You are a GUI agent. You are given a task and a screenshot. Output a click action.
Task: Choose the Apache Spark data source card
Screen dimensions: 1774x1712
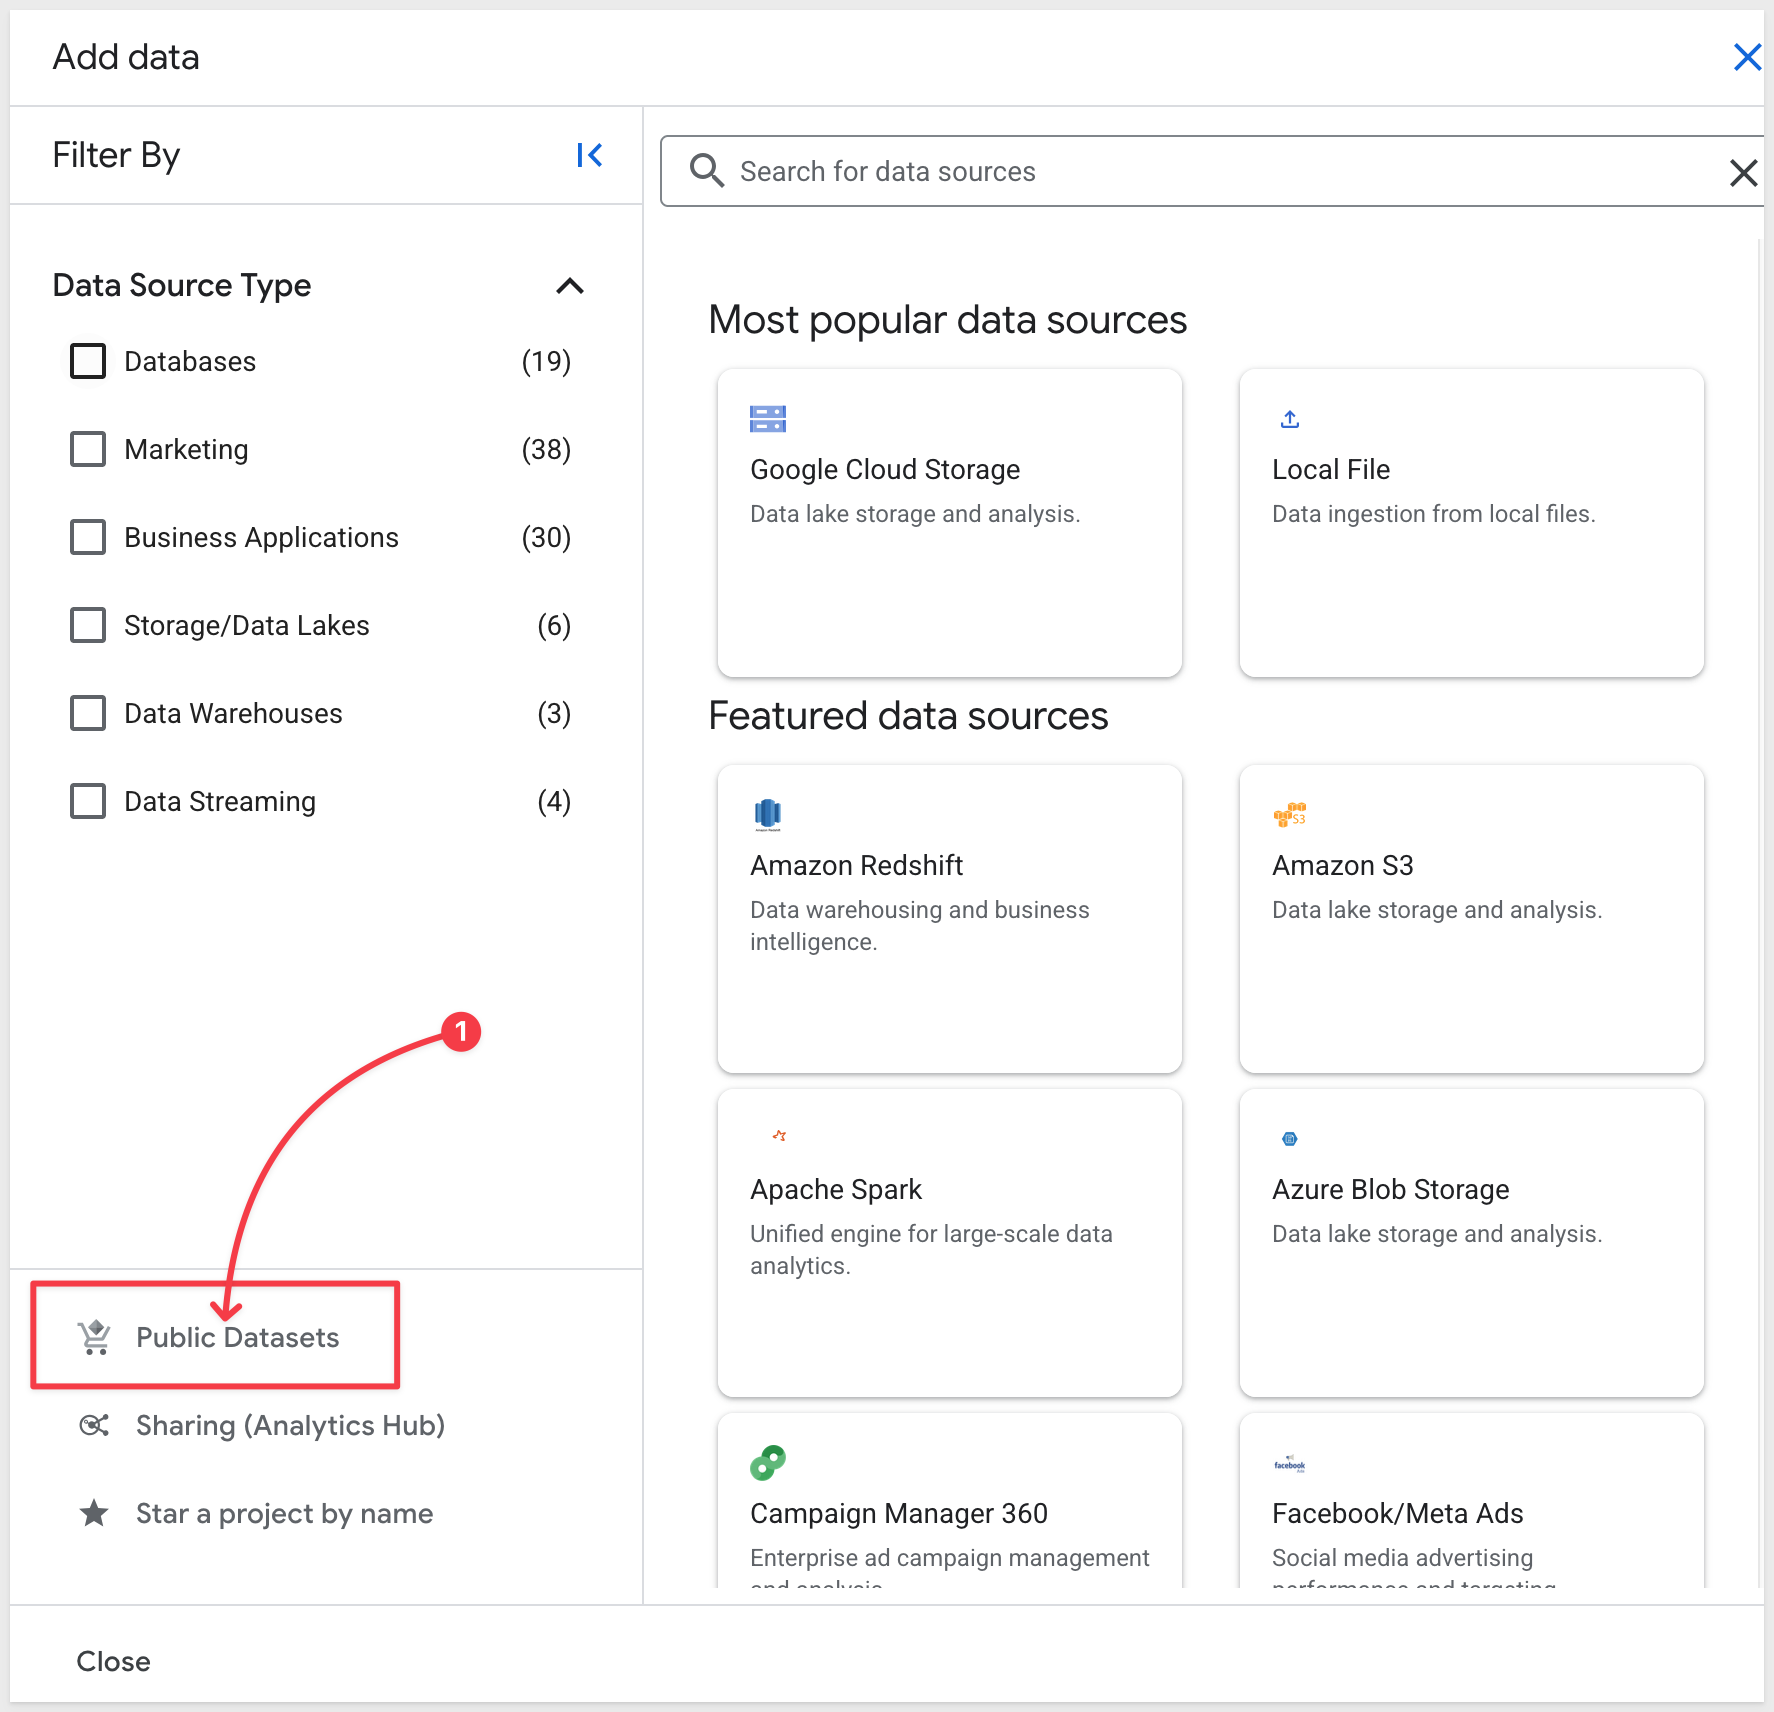pyautogui.click(x=949, y=1242)
